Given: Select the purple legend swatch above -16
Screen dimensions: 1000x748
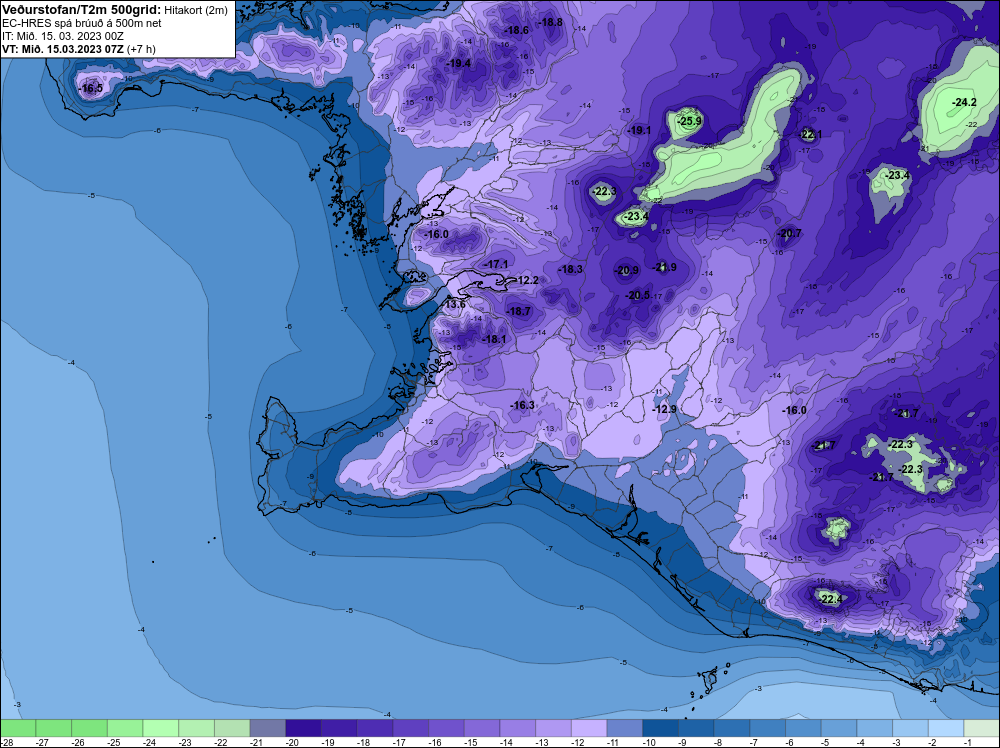Looking at the screenshot, I should [446, 728].
